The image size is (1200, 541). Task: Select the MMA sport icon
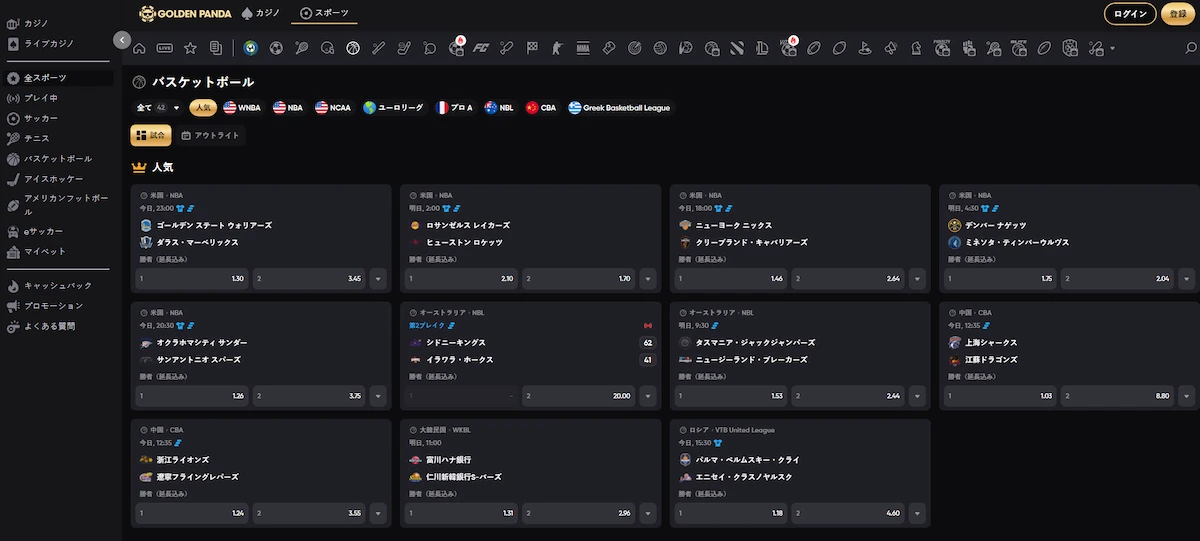[x=584, y=48]
